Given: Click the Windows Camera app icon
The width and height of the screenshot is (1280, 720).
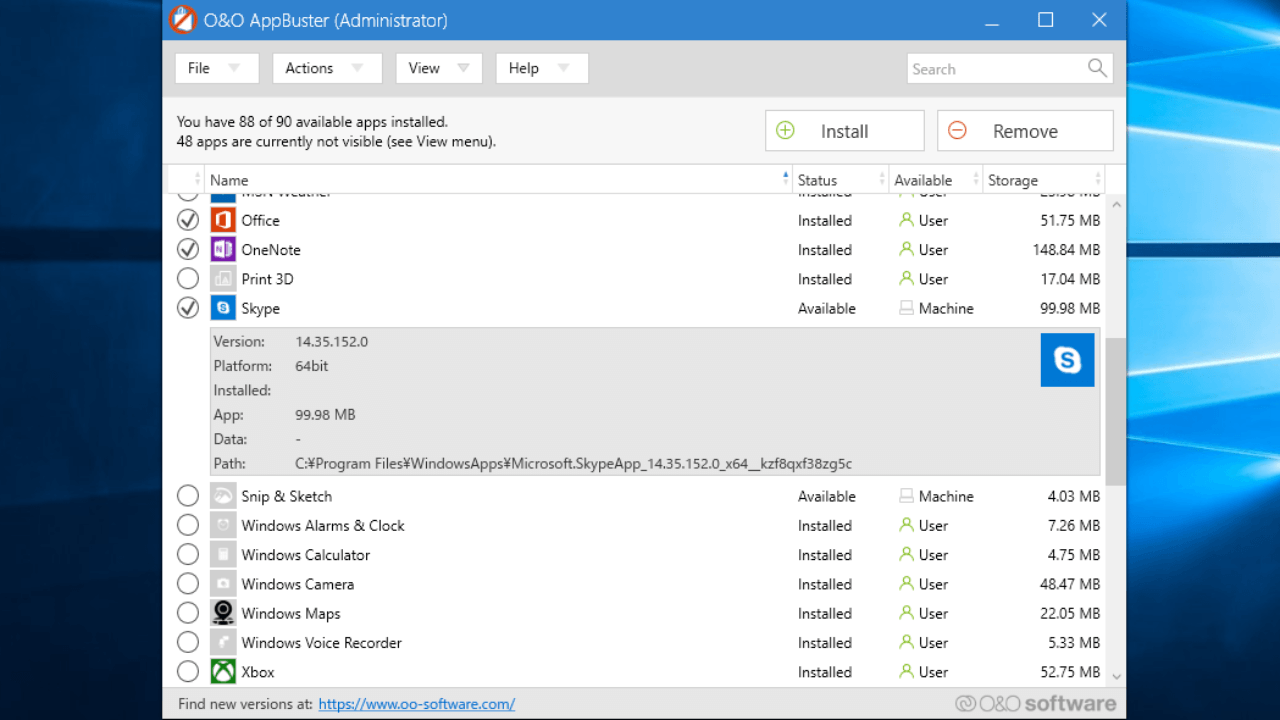Looking at the screenshot, I should pyautogui.click(x=223, y=584).
